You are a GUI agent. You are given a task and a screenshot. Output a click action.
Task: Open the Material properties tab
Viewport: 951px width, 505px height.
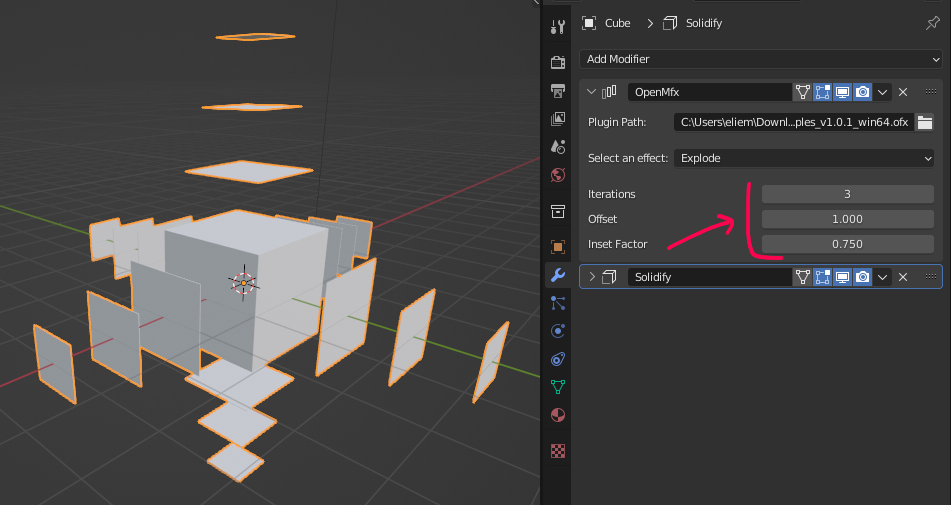point(558,414)
